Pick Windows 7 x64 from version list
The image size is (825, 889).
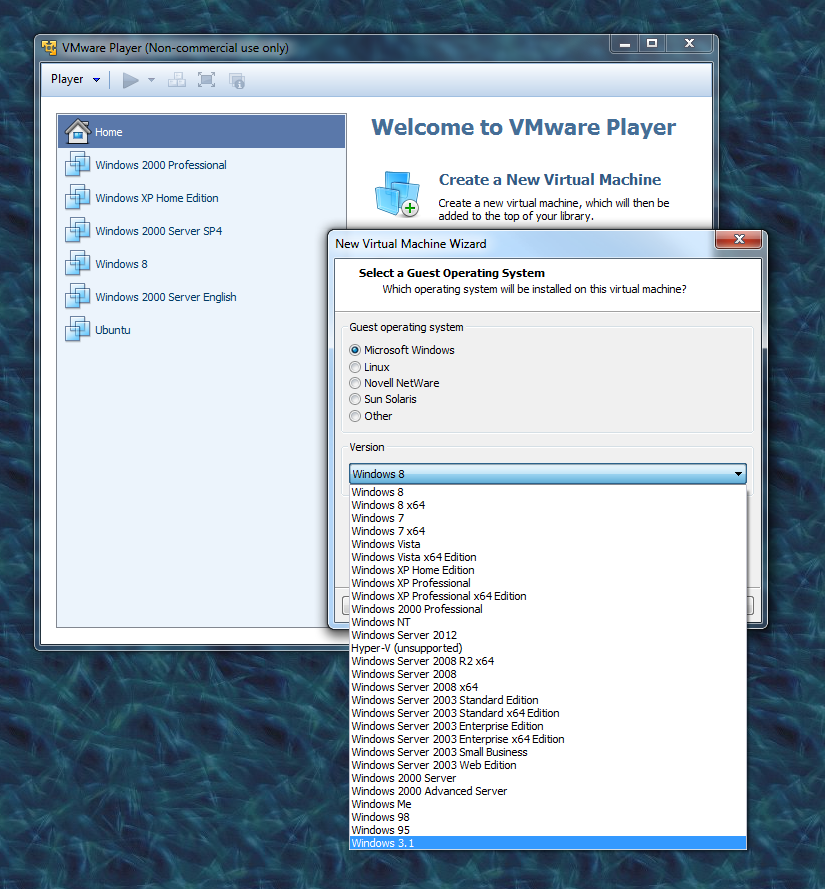(388, 531)
